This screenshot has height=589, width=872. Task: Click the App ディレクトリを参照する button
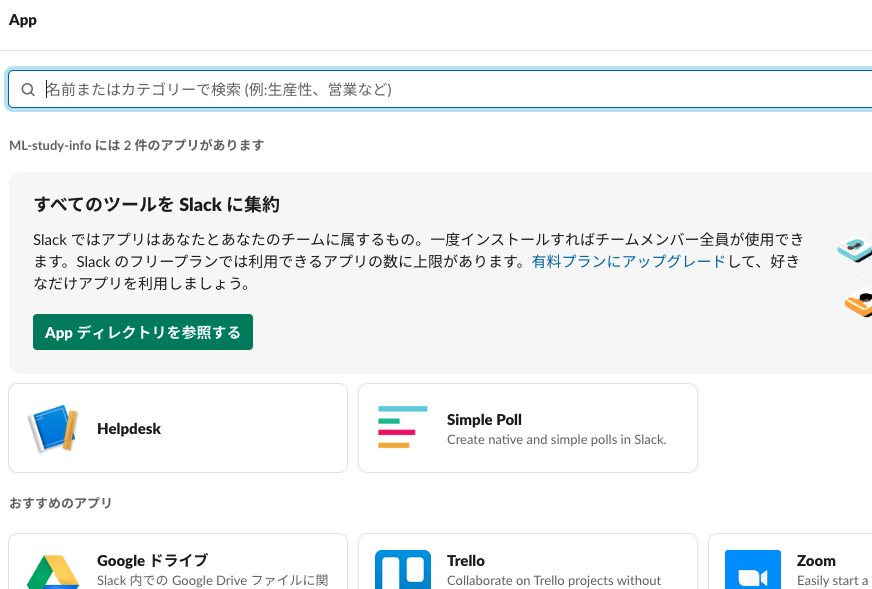143,332
